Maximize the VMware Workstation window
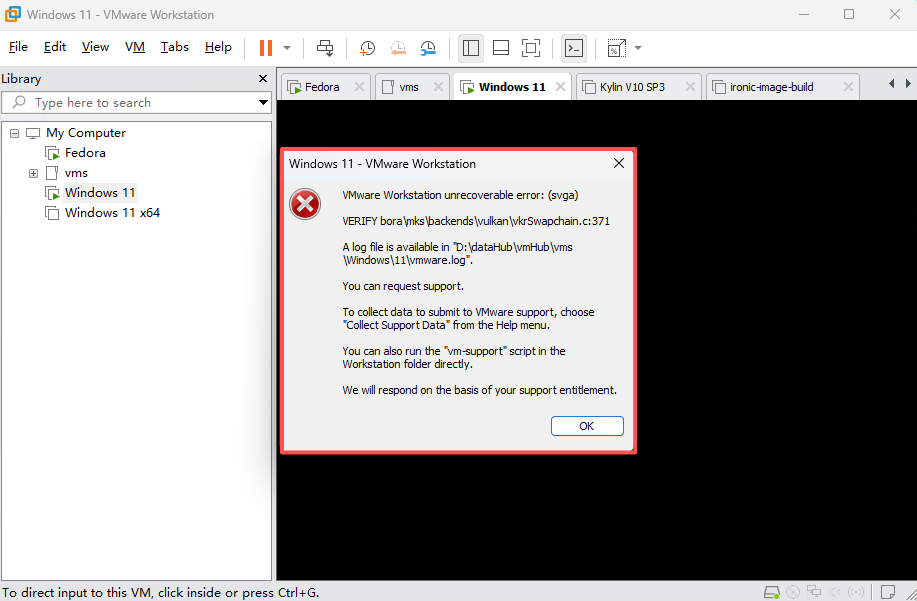 849,14
